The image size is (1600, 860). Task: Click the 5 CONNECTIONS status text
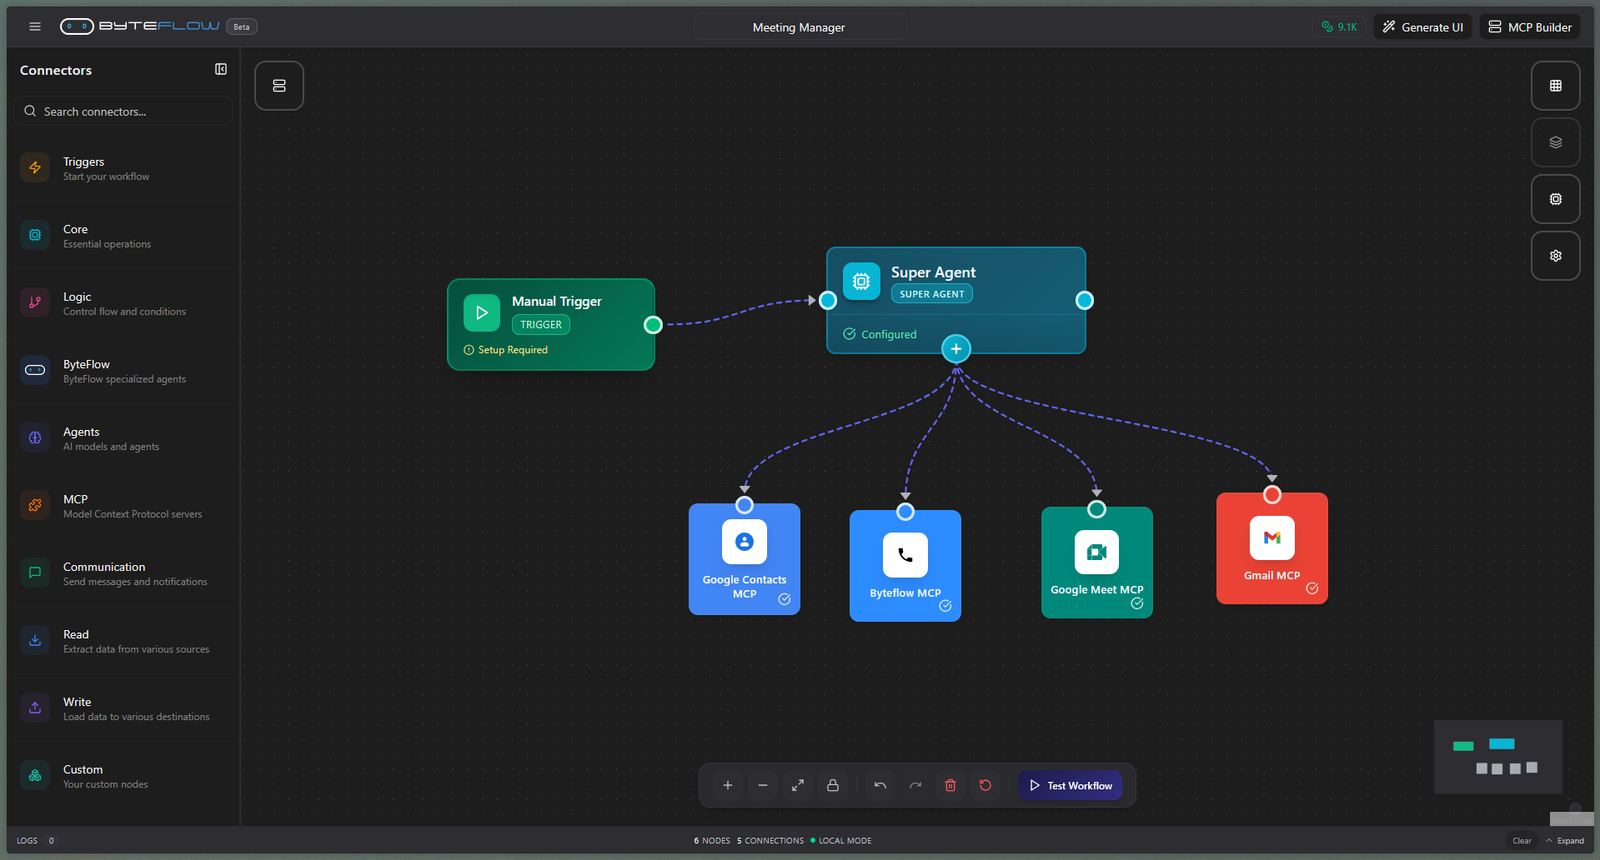click(770, 841)
